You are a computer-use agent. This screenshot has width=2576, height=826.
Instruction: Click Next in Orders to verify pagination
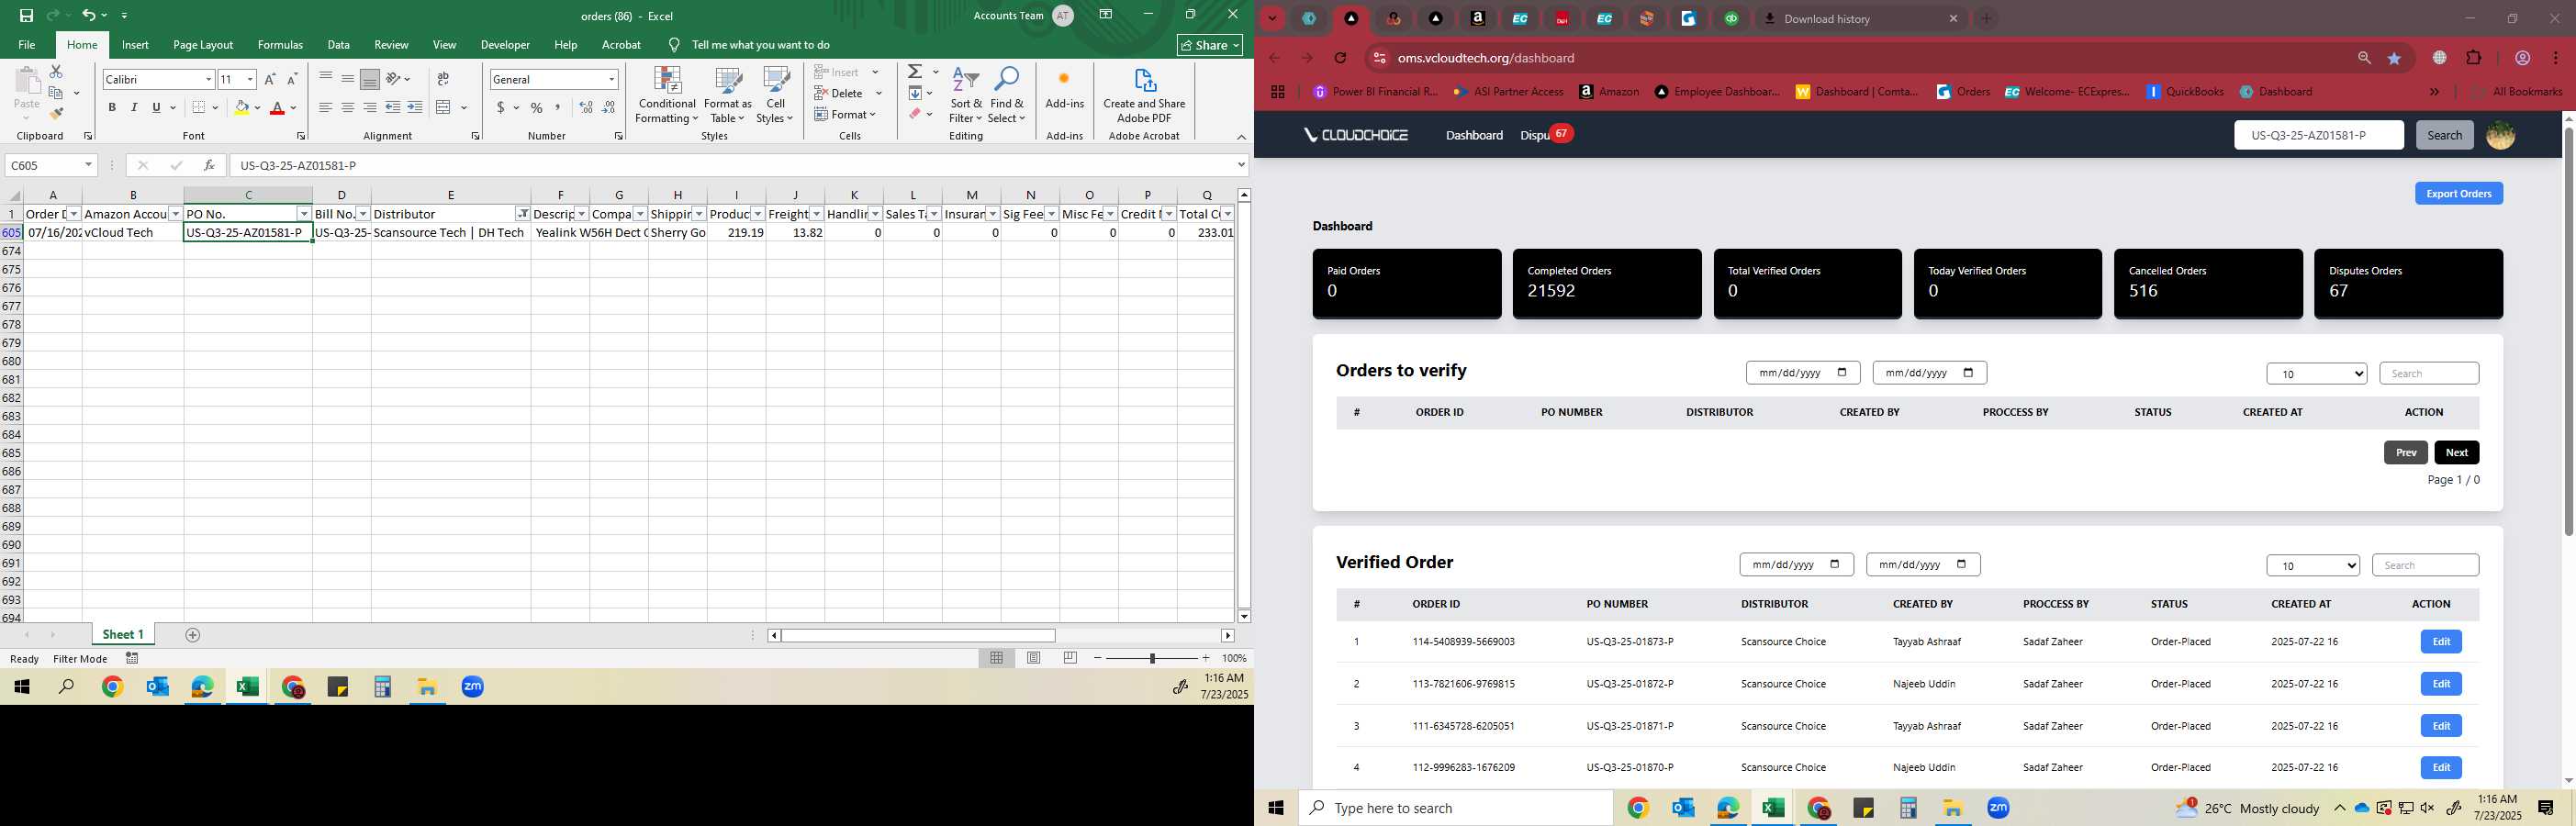[2456, 453]
